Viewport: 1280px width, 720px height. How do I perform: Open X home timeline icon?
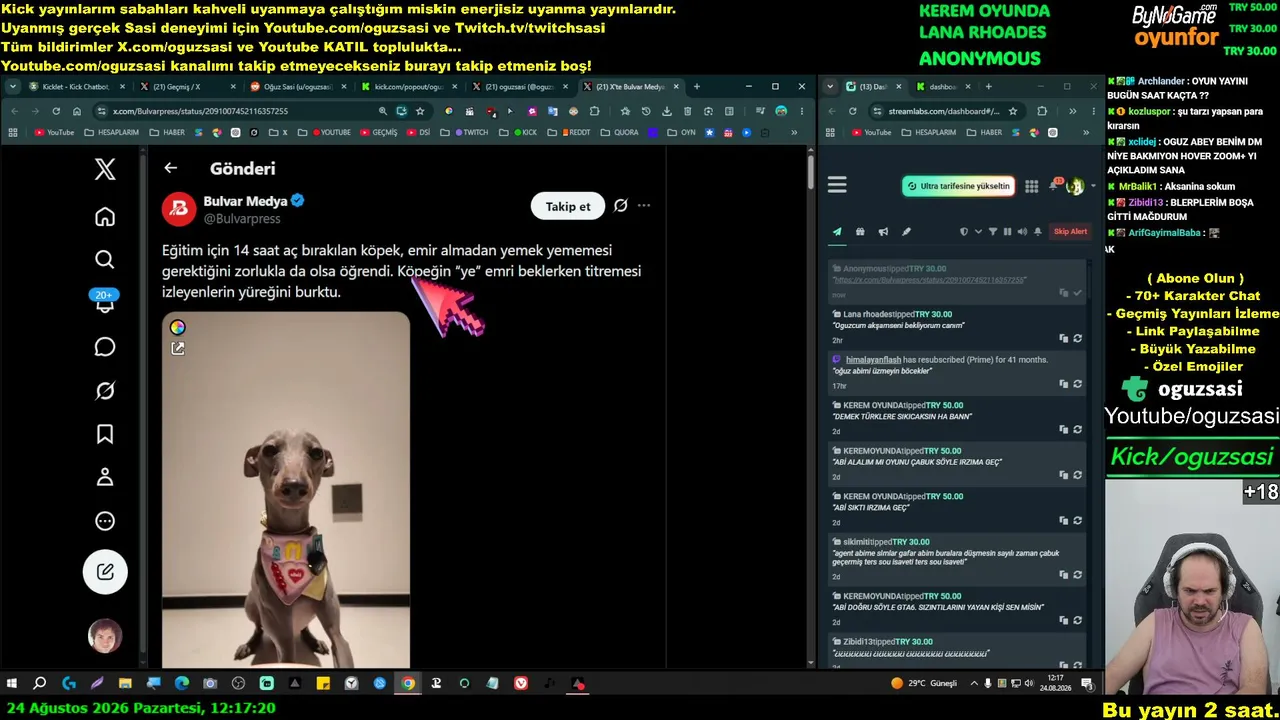pos(105,217)
